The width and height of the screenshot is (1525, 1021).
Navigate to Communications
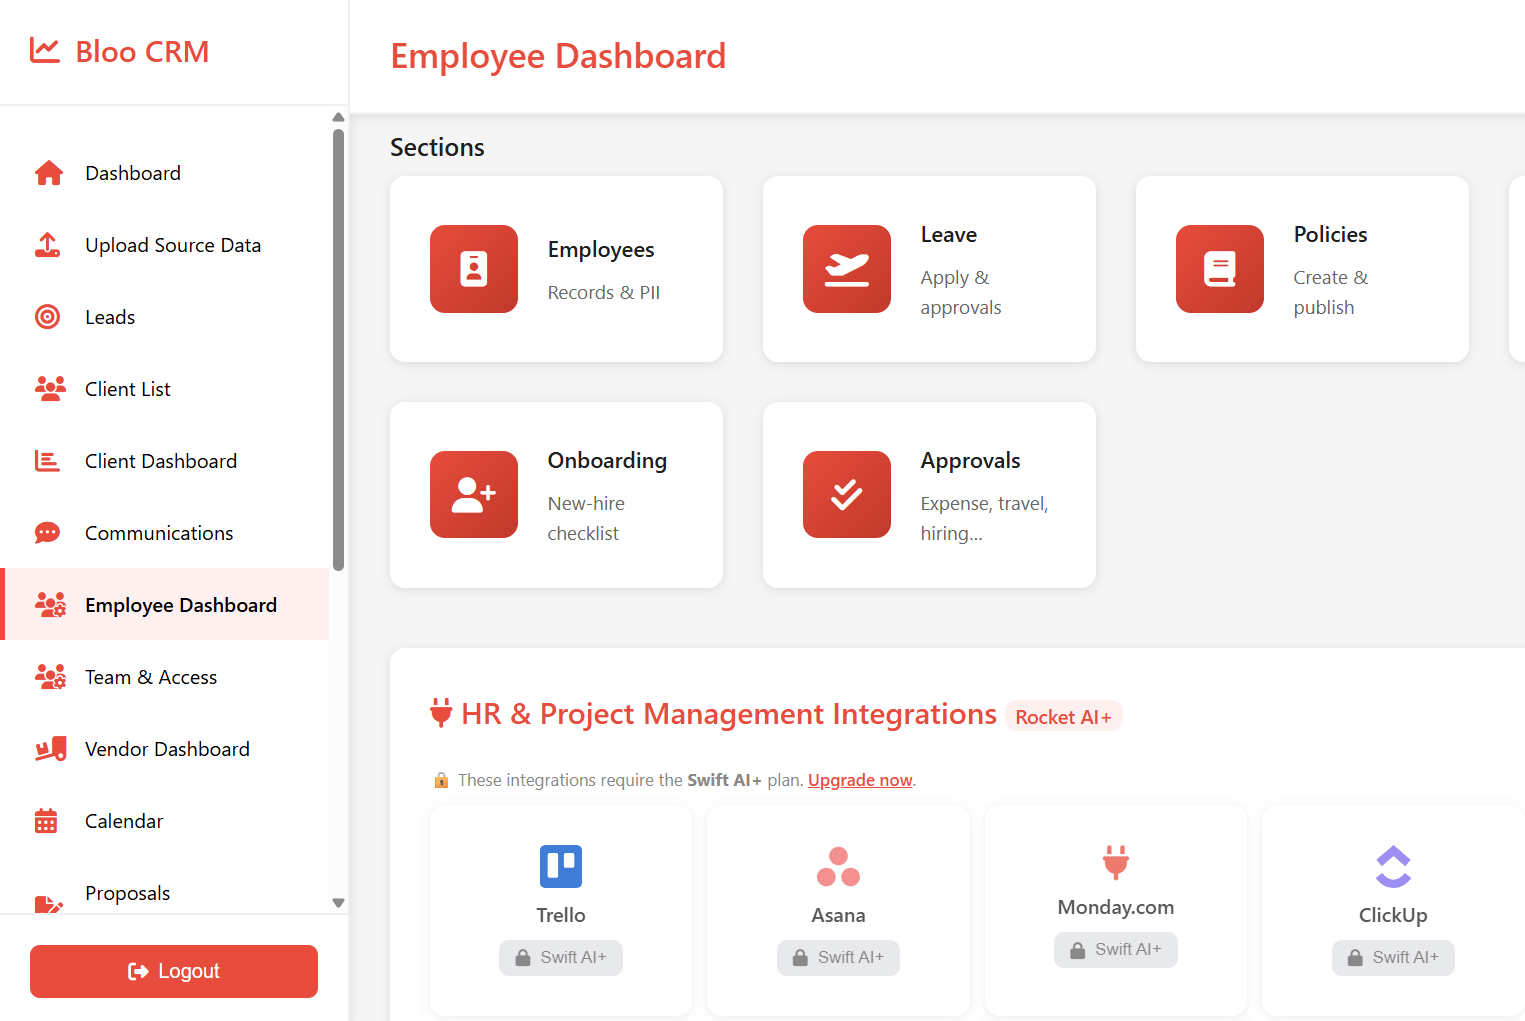click(x=166, y=533)
